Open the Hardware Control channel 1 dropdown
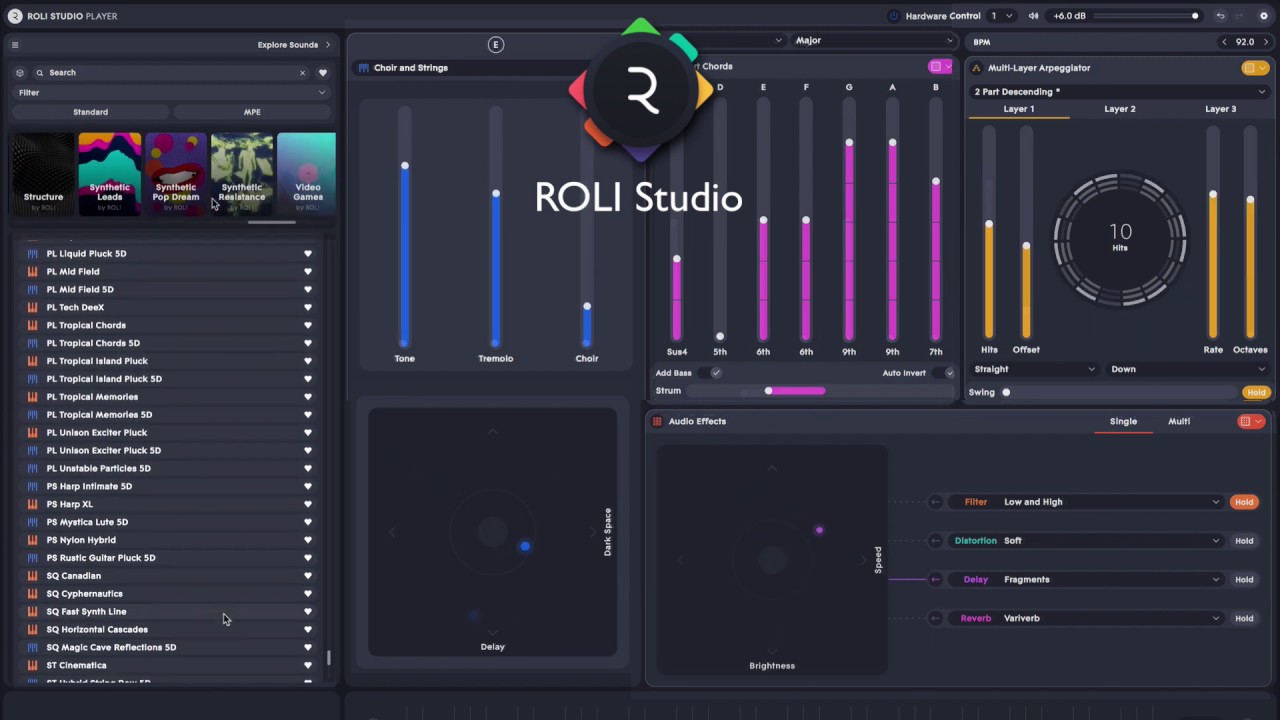The height and width of the screenshot is (720, 1280). point(1002,16)
